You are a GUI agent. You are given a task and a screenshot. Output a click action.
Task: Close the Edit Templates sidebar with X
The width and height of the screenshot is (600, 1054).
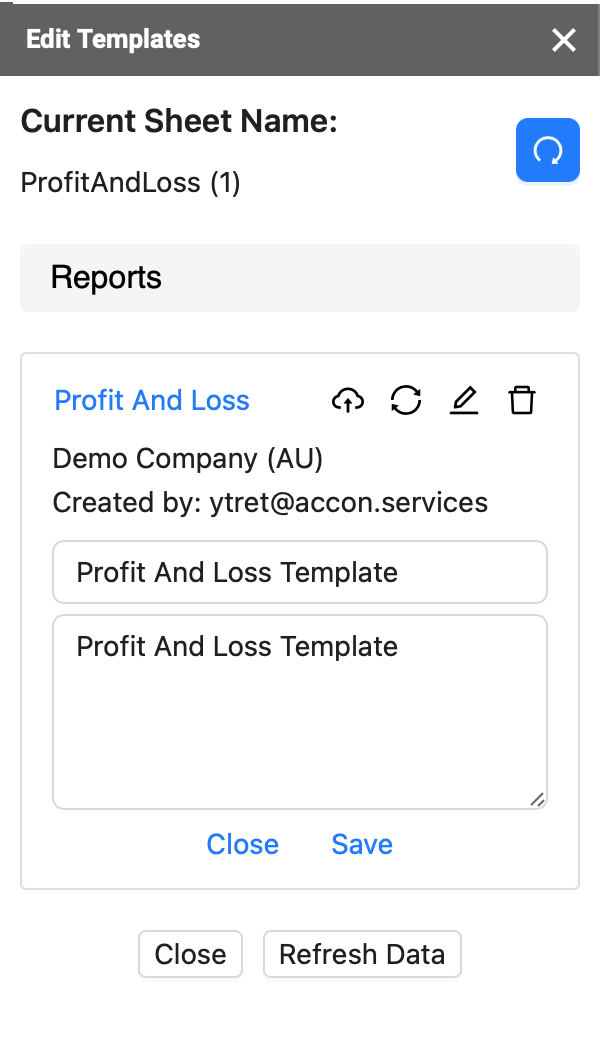coord(564,40)
